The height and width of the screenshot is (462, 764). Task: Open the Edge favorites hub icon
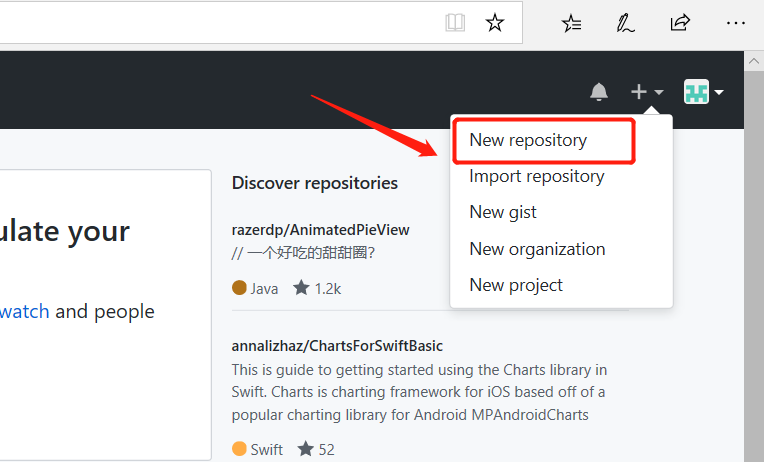571,22
